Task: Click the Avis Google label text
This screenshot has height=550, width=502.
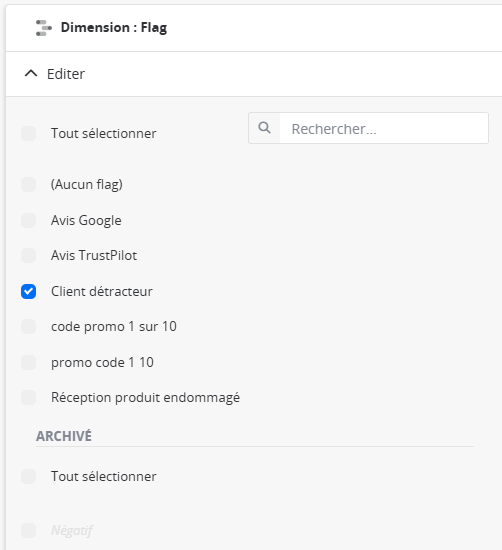Action: (86, 221)
